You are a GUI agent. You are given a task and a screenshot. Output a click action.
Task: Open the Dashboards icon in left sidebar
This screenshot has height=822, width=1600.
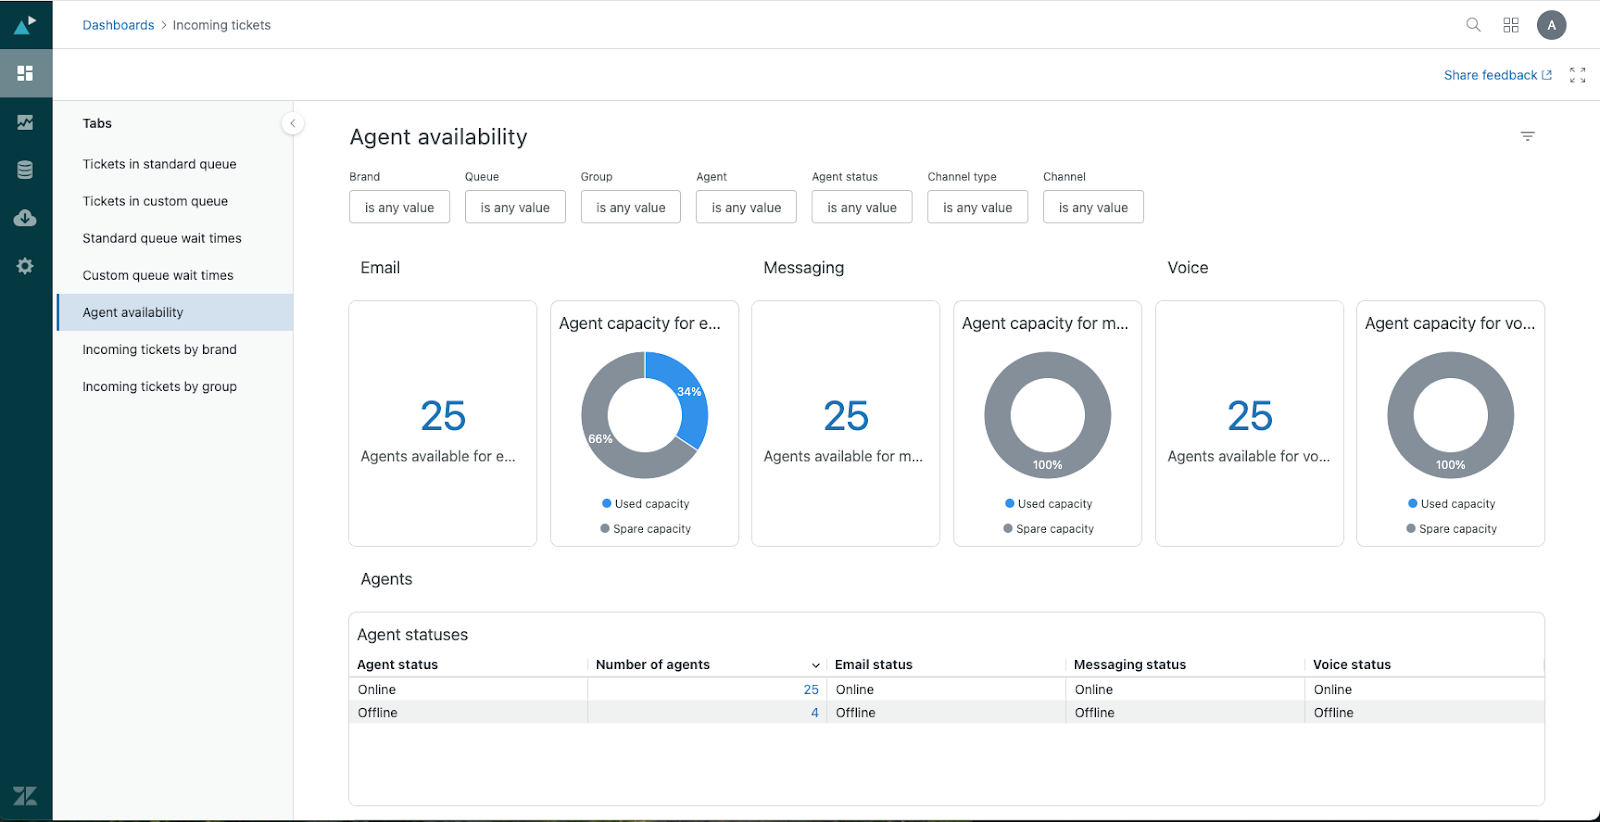(x=25, y=73)
